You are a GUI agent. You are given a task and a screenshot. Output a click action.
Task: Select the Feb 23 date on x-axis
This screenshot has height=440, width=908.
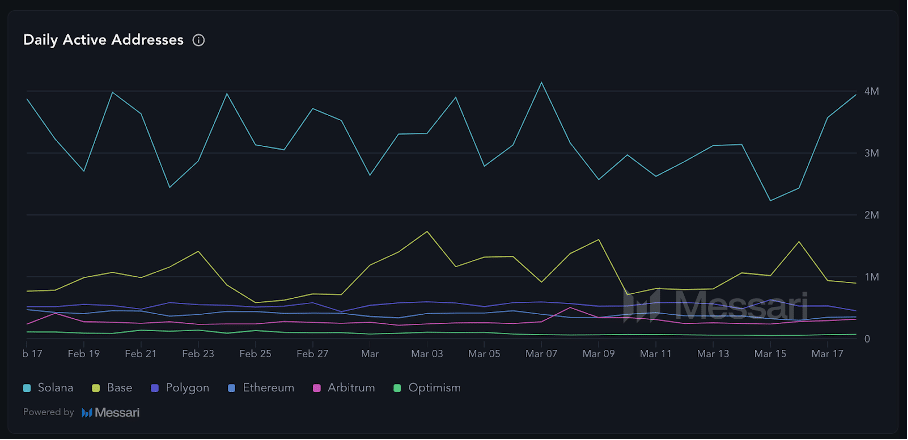click(x=198, y=354)
